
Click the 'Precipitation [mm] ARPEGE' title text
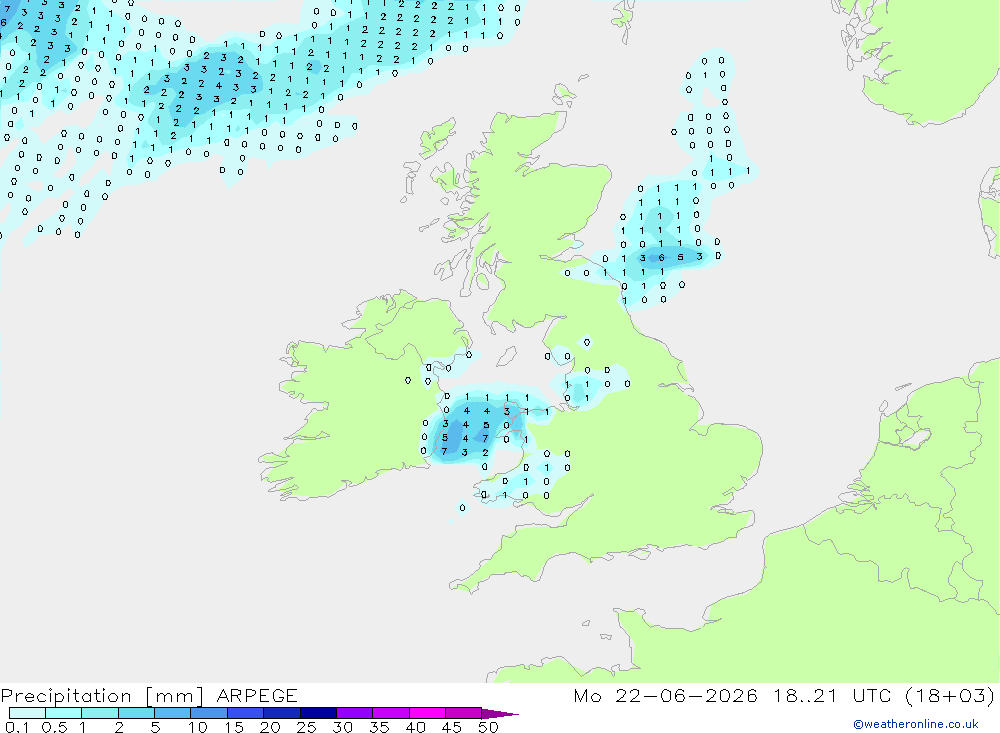coord(149,696)
